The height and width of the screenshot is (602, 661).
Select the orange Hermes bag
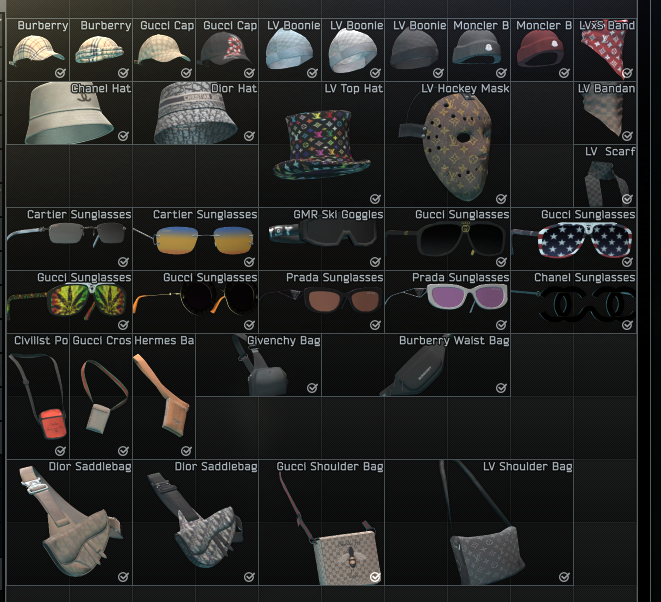tap(164, 396)
